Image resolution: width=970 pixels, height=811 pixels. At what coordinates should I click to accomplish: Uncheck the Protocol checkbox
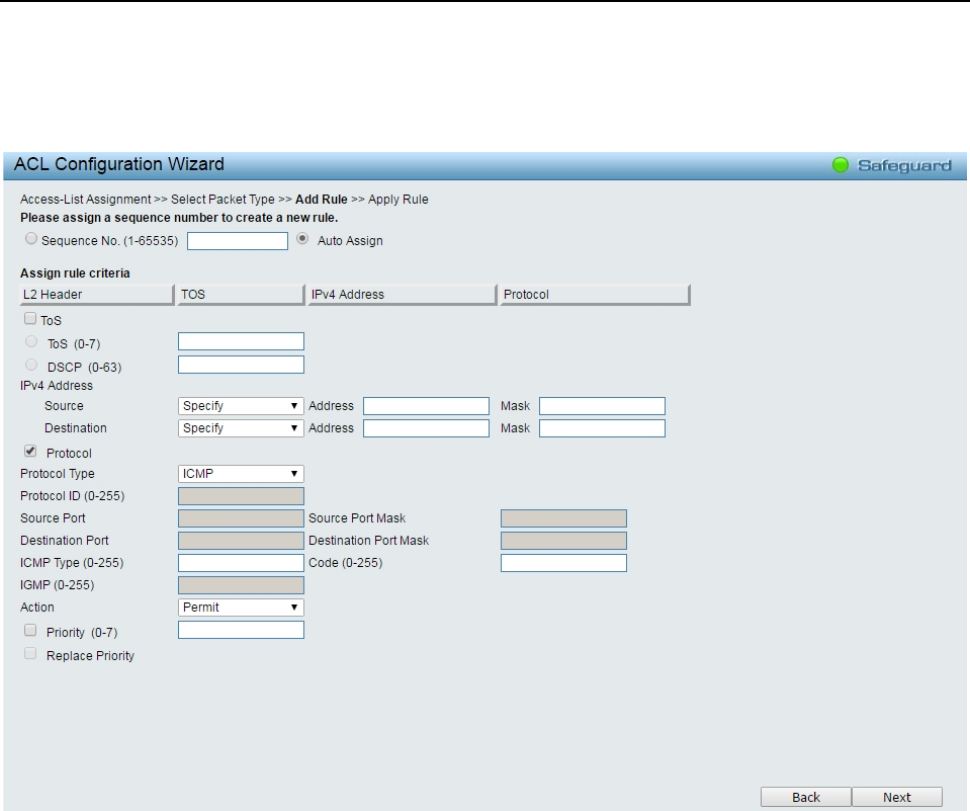30,451
